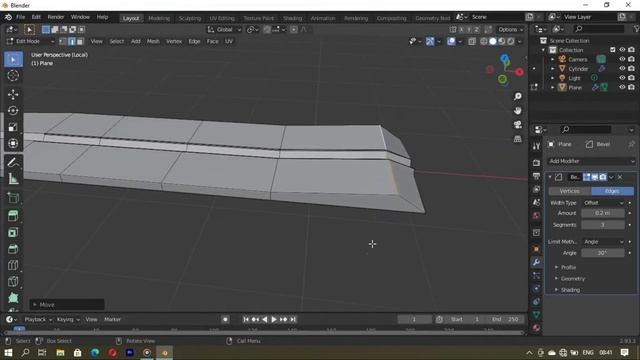Viewport: 640px width, 360px height.
Task: Hide Cylinder in viewport
Action: pyautogui.click(x=622, y=69)
